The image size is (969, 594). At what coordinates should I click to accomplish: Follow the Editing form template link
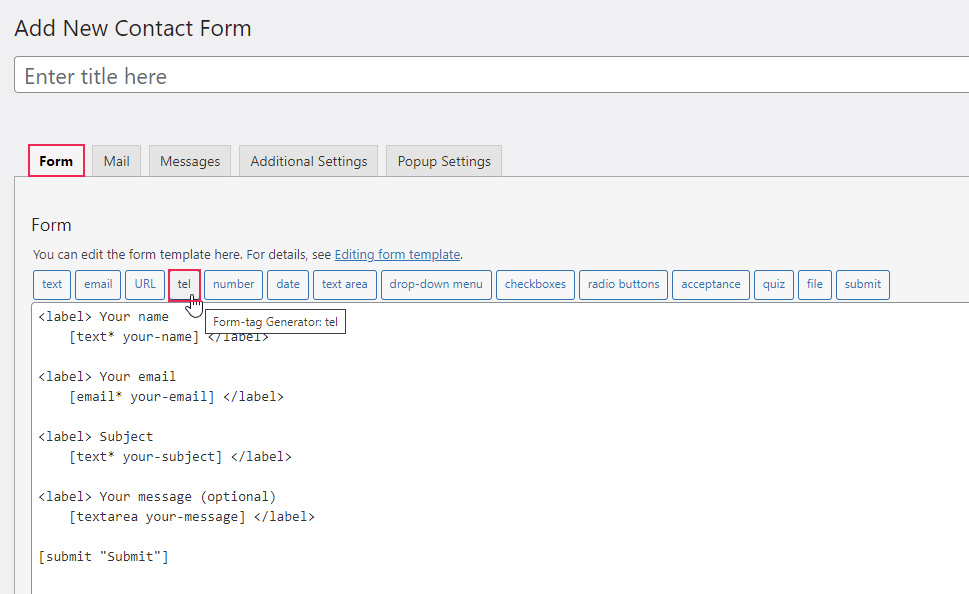(397, 255)
